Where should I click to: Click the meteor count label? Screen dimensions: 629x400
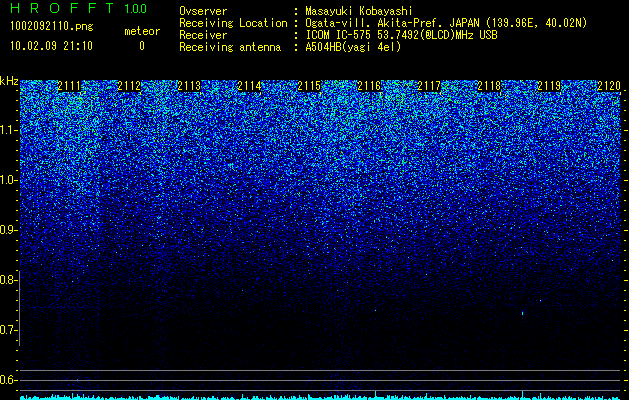point(142,31)
